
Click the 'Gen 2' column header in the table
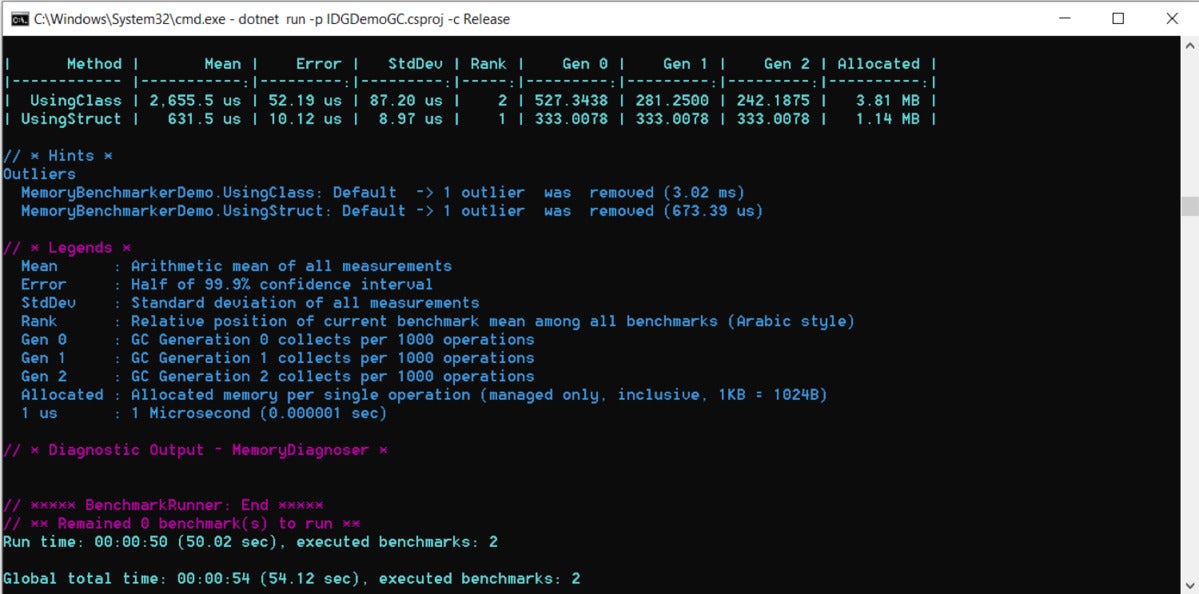coord(787,64)
